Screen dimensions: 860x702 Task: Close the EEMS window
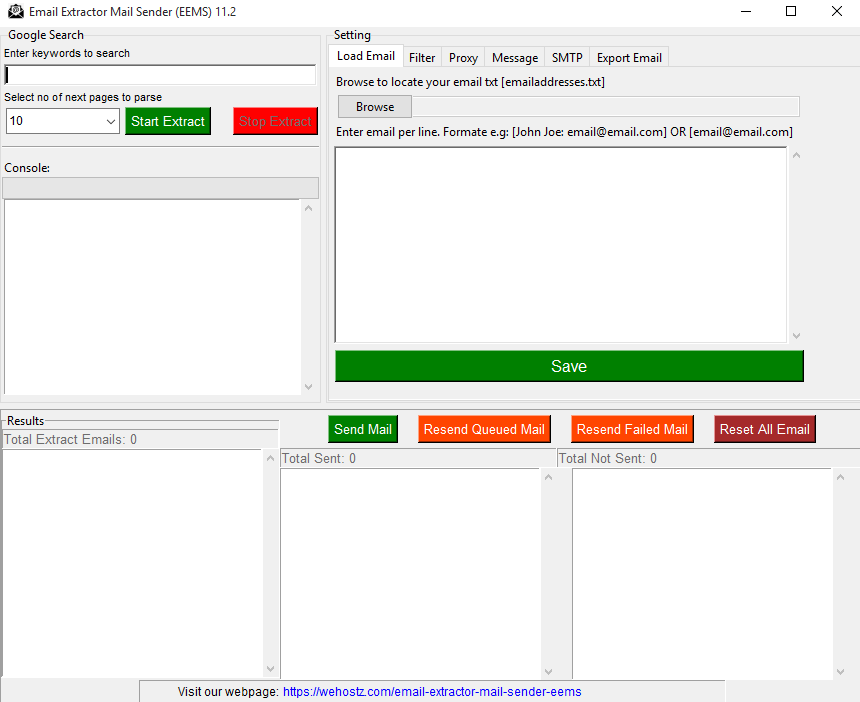(837, 12)
